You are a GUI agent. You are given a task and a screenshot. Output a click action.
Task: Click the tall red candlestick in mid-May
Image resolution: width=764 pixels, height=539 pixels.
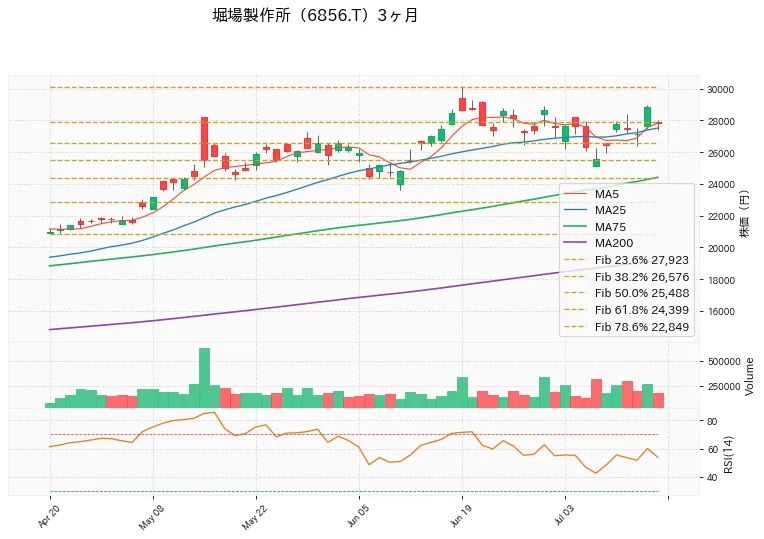205,139
